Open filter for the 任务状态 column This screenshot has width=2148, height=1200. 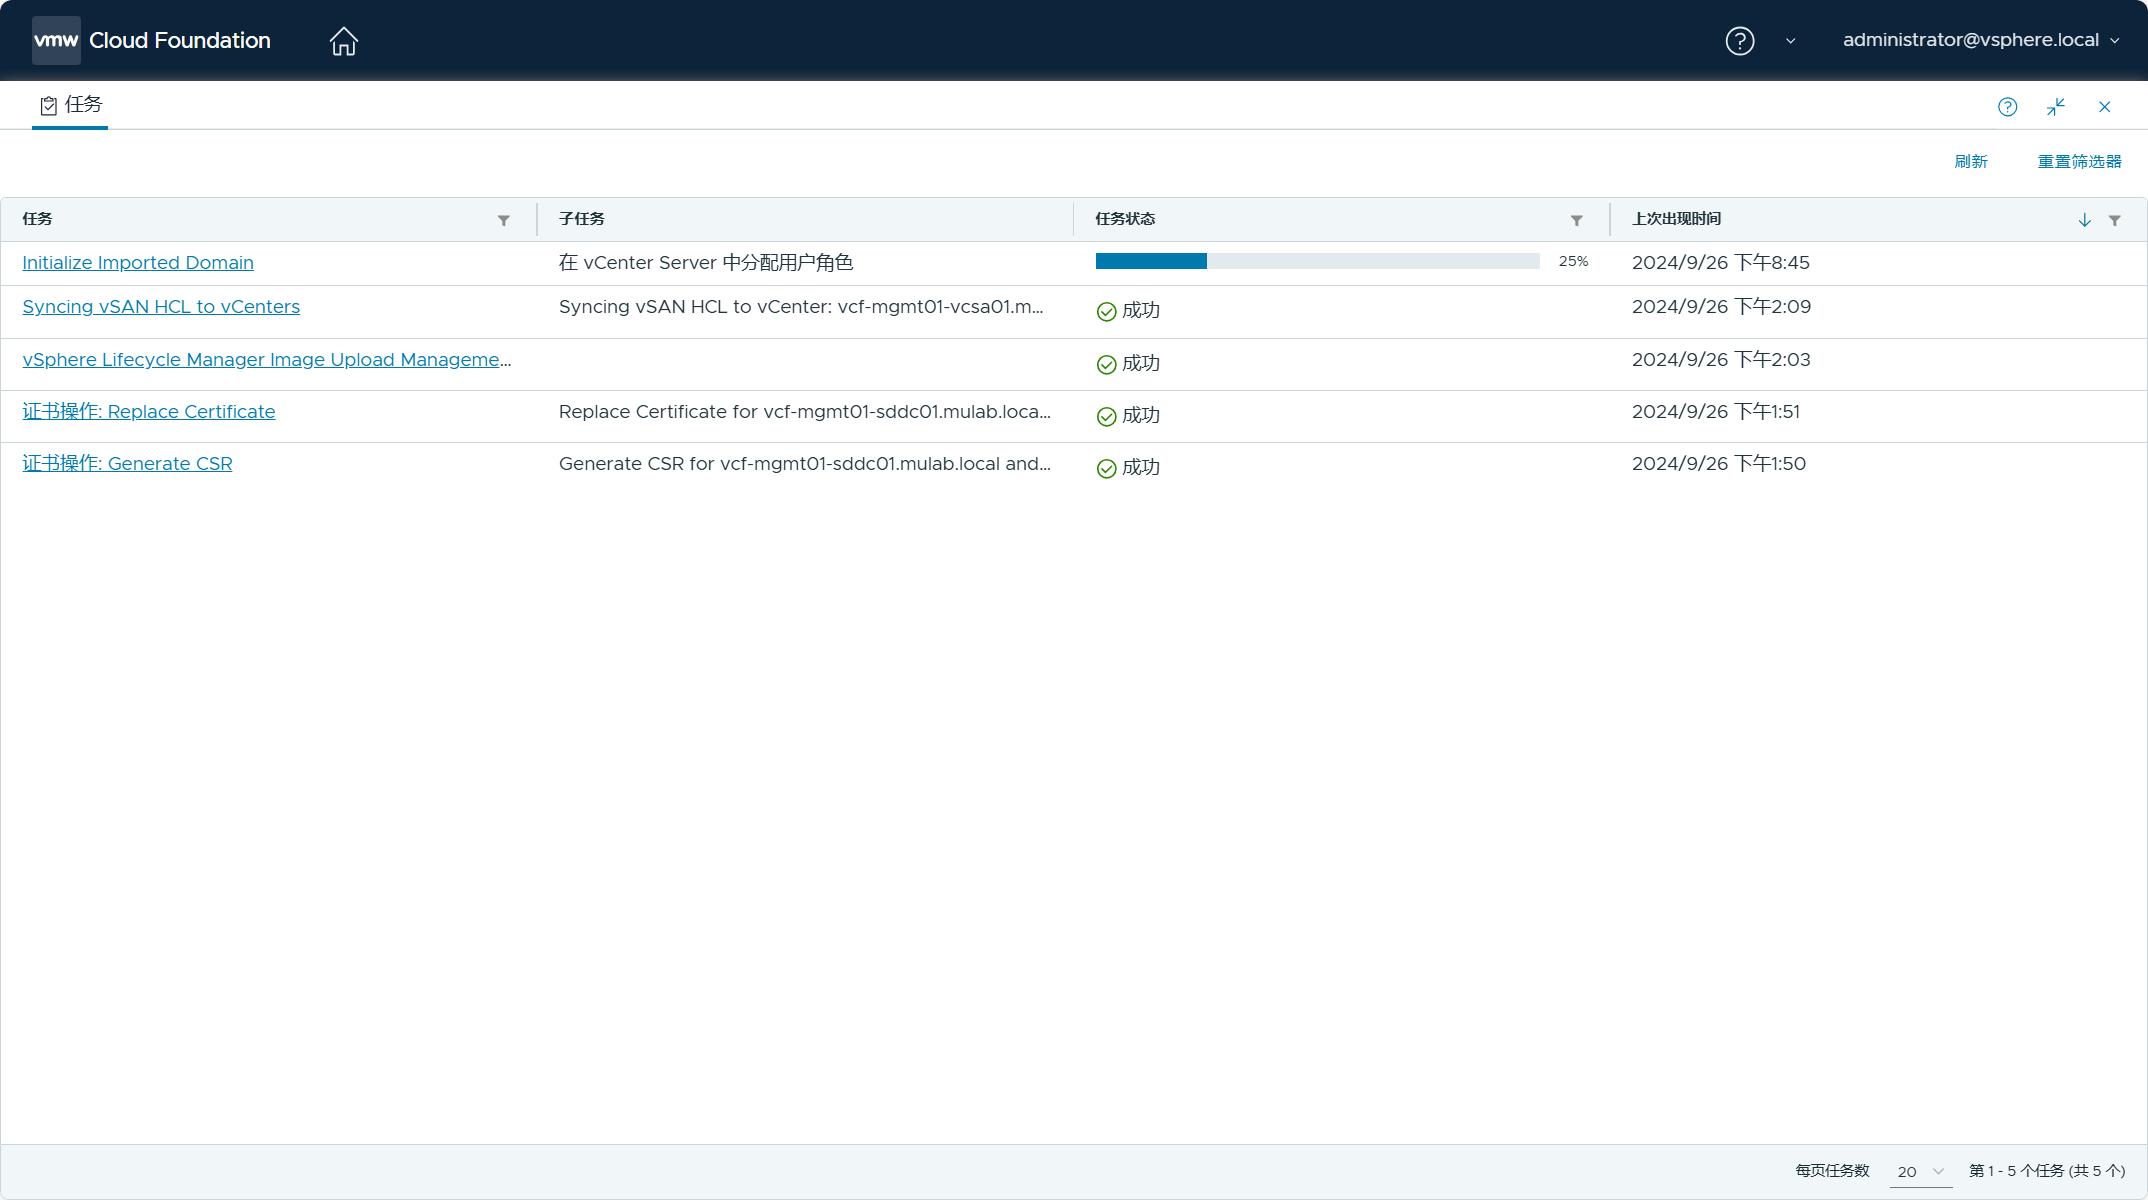(1576, 220)
